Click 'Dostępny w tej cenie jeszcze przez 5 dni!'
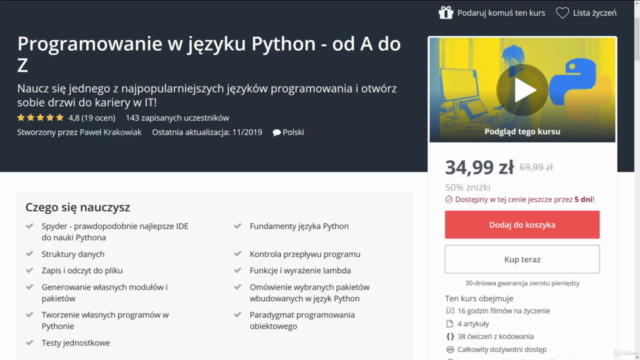Viewport: 640px width, 360px height. point(524,200)
